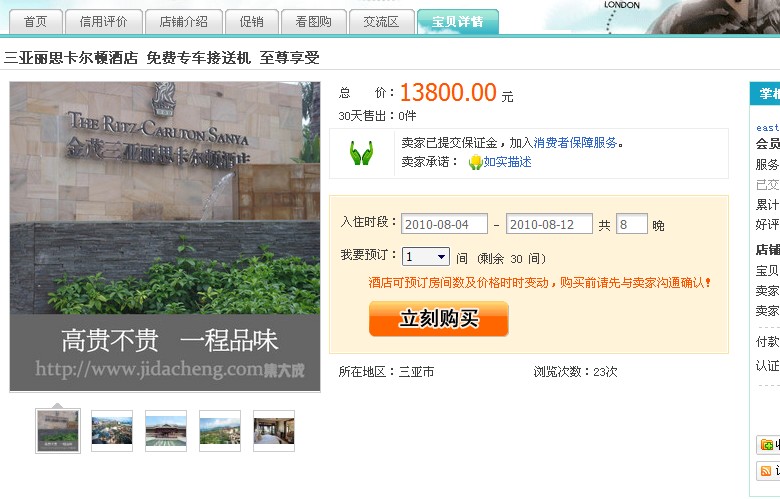Select the second thumbnail showing aerial resort view
780x499 pixels.
pos(112,430)
